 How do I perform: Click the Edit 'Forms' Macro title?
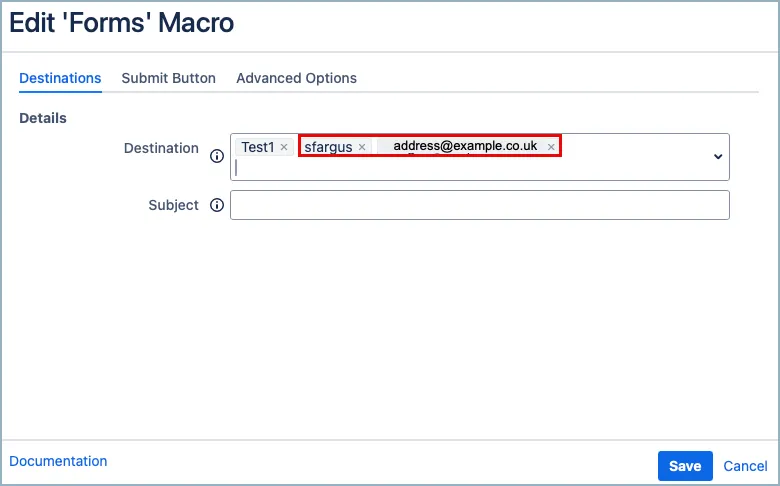click(x=122, y=23)
